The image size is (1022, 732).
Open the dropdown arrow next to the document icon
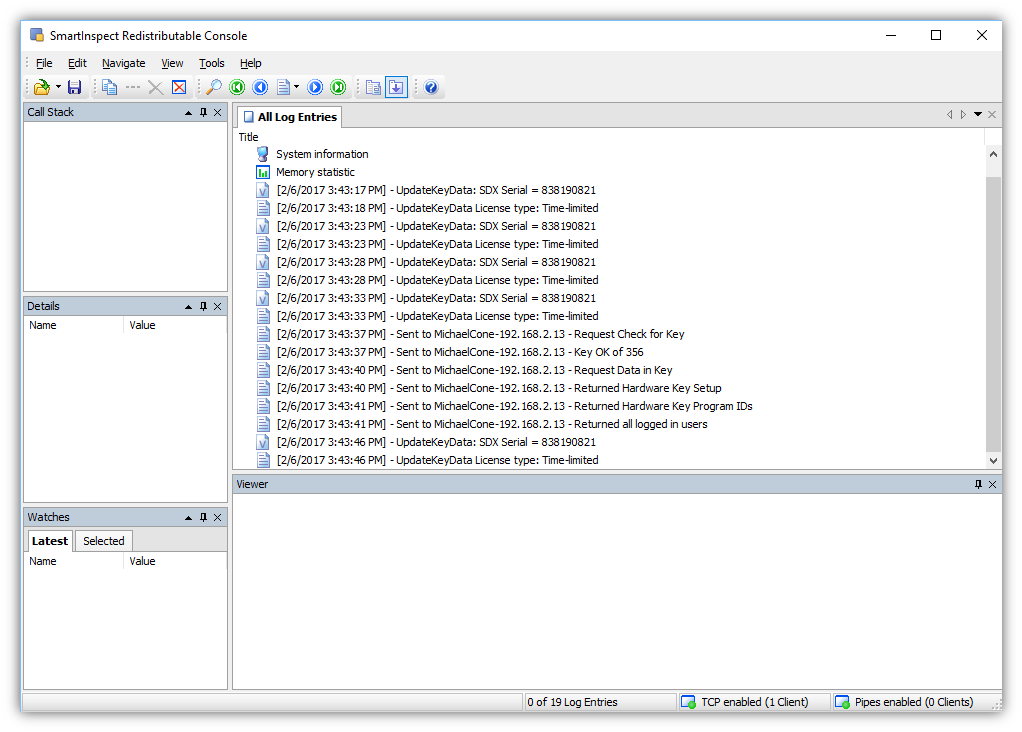point(297,88)
